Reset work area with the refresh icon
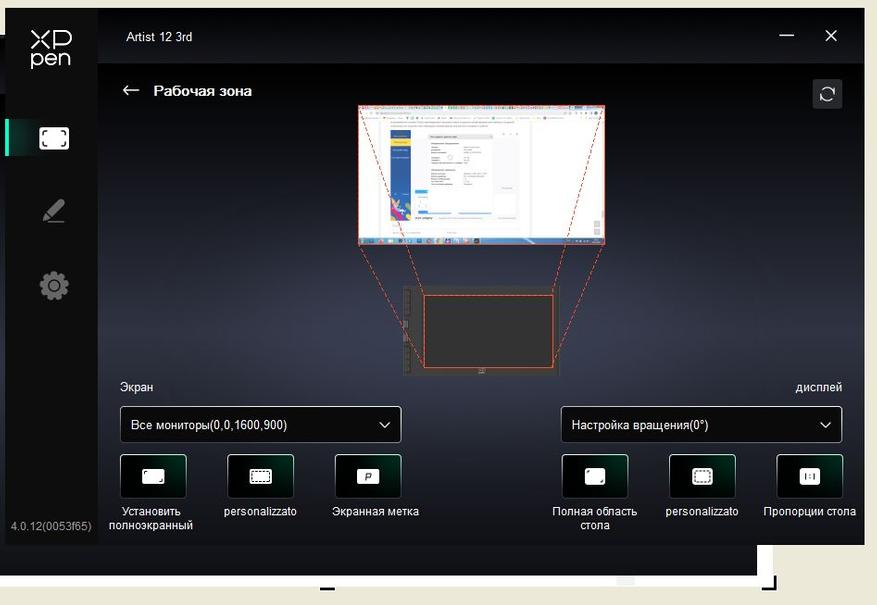This screenshot has height=605, width=877. [x=827, y=94]
